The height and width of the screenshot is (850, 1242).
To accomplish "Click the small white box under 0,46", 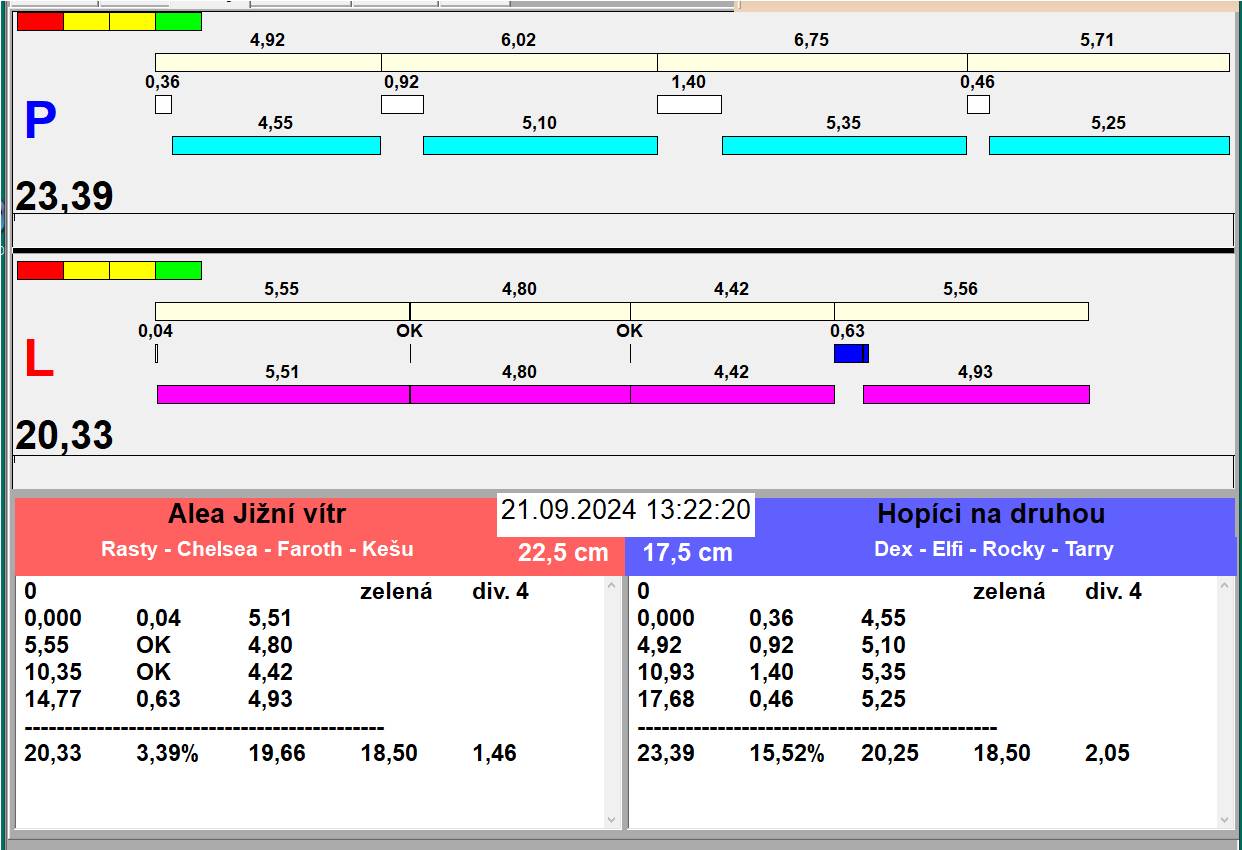I will point(978,104).
